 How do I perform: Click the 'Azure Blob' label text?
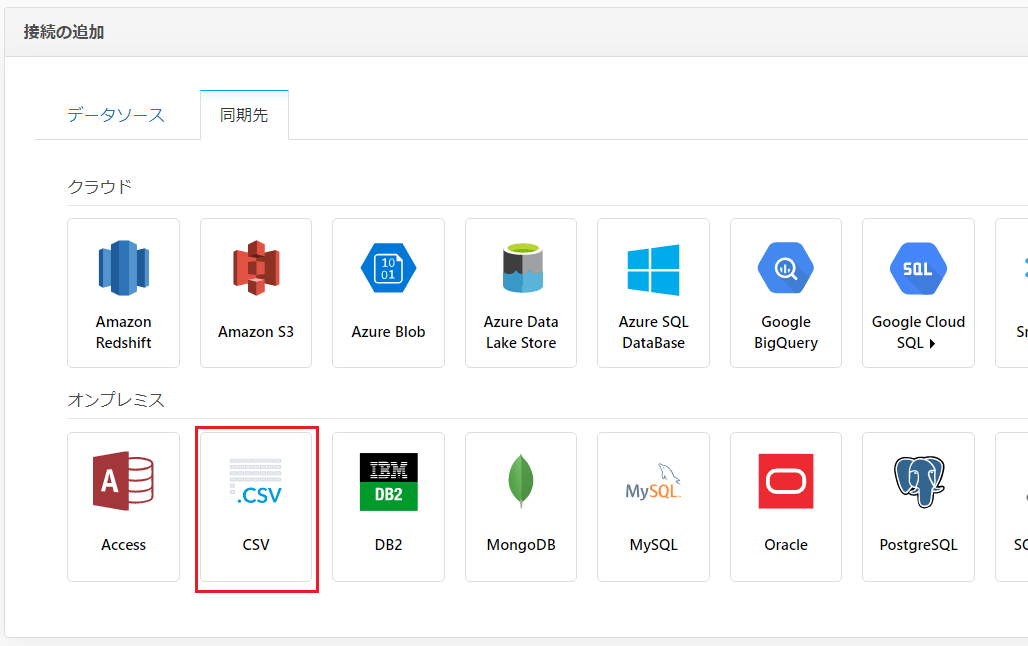coord(388,332)
